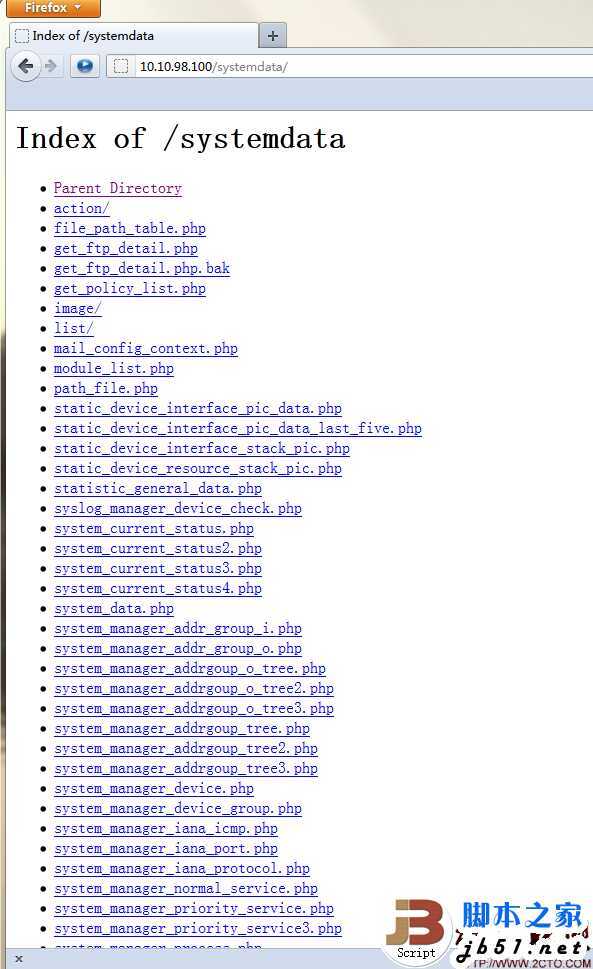Image resolution: width=593 pixels, height=969 pixels.
Task: Open system_manager_iana_protocol.php link
Action: 182,868
